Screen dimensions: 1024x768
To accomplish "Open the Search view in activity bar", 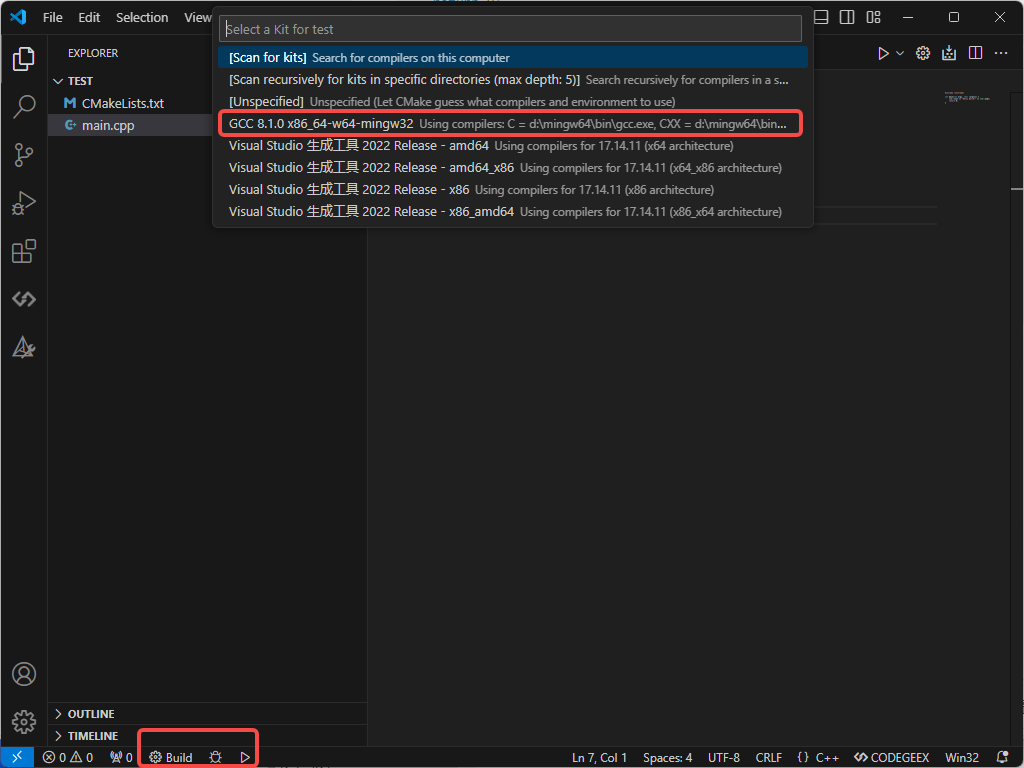I will [x=24, y=106].
